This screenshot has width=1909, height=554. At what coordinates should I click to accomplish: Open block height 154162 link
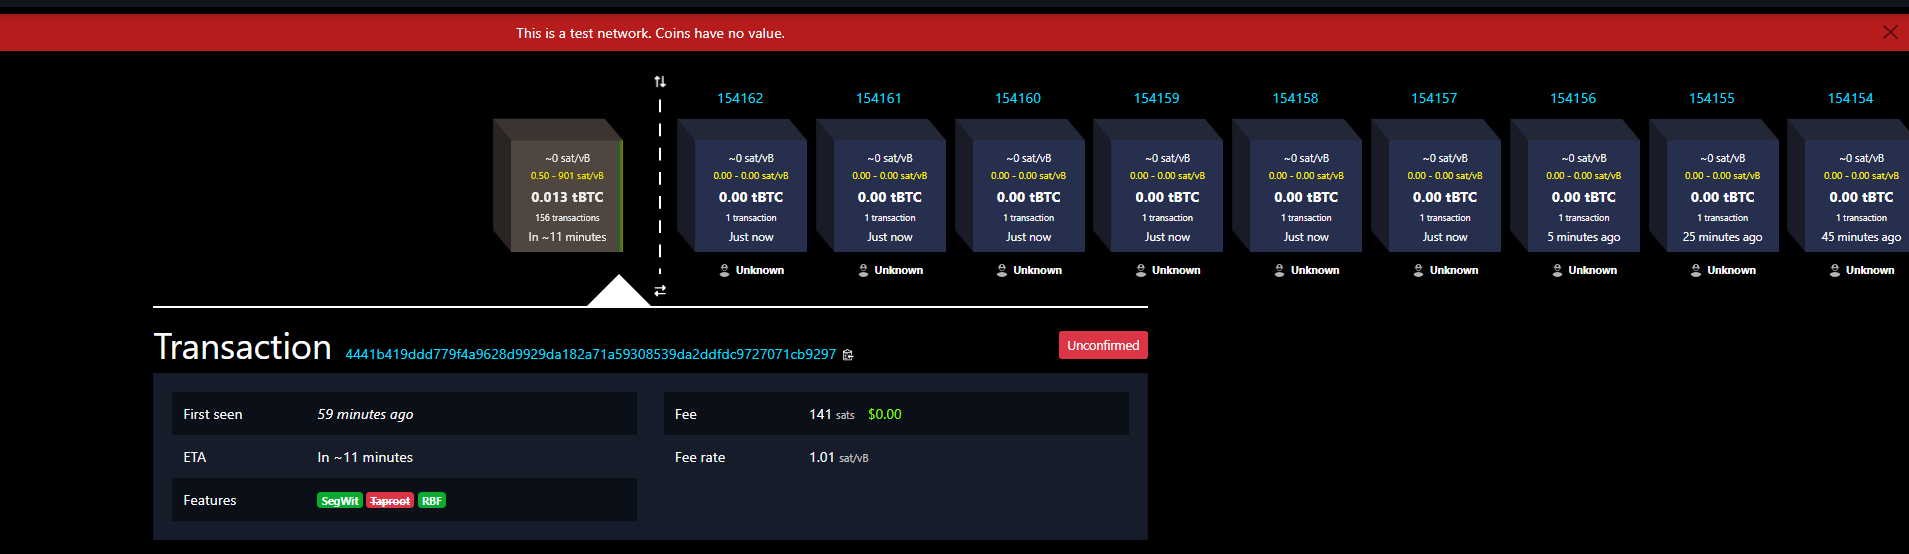(740, 98)
